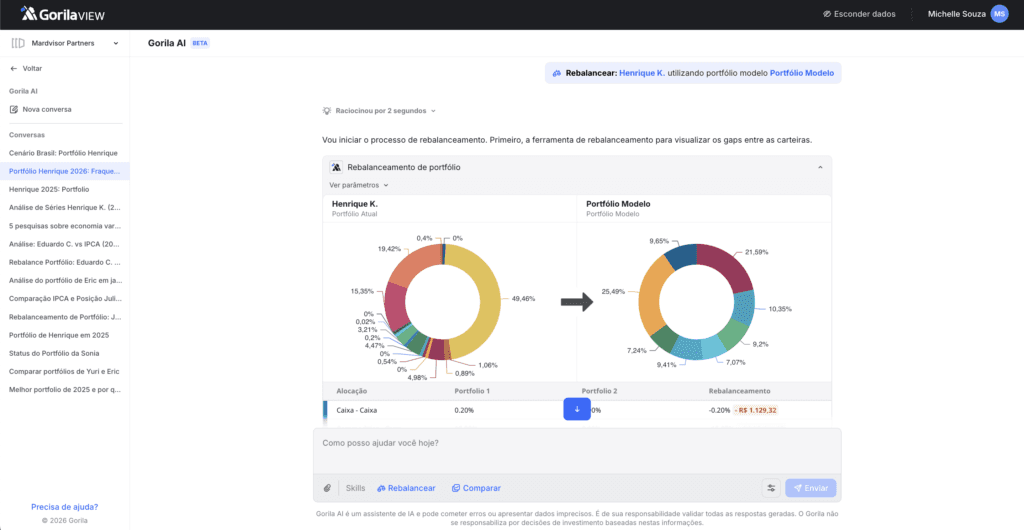Click the MS user avatar

[998, 14]
